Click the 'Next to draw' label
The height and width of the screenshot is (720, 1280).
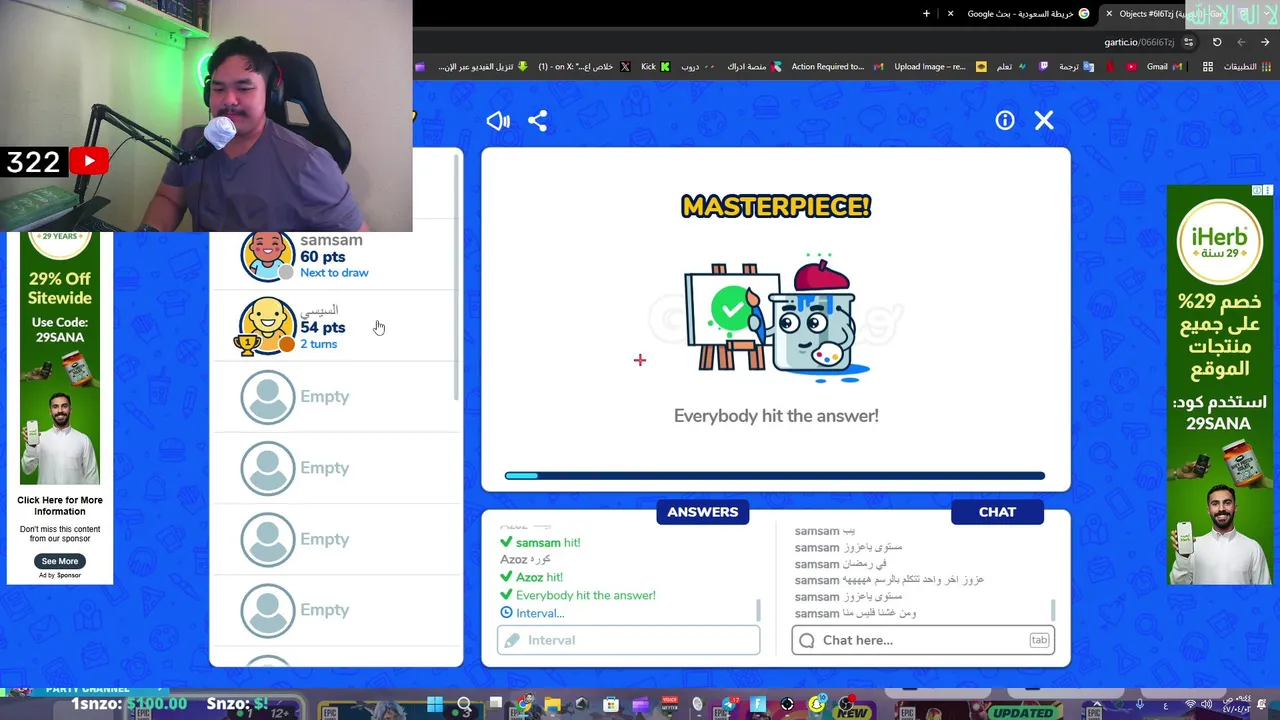(334, 273)
